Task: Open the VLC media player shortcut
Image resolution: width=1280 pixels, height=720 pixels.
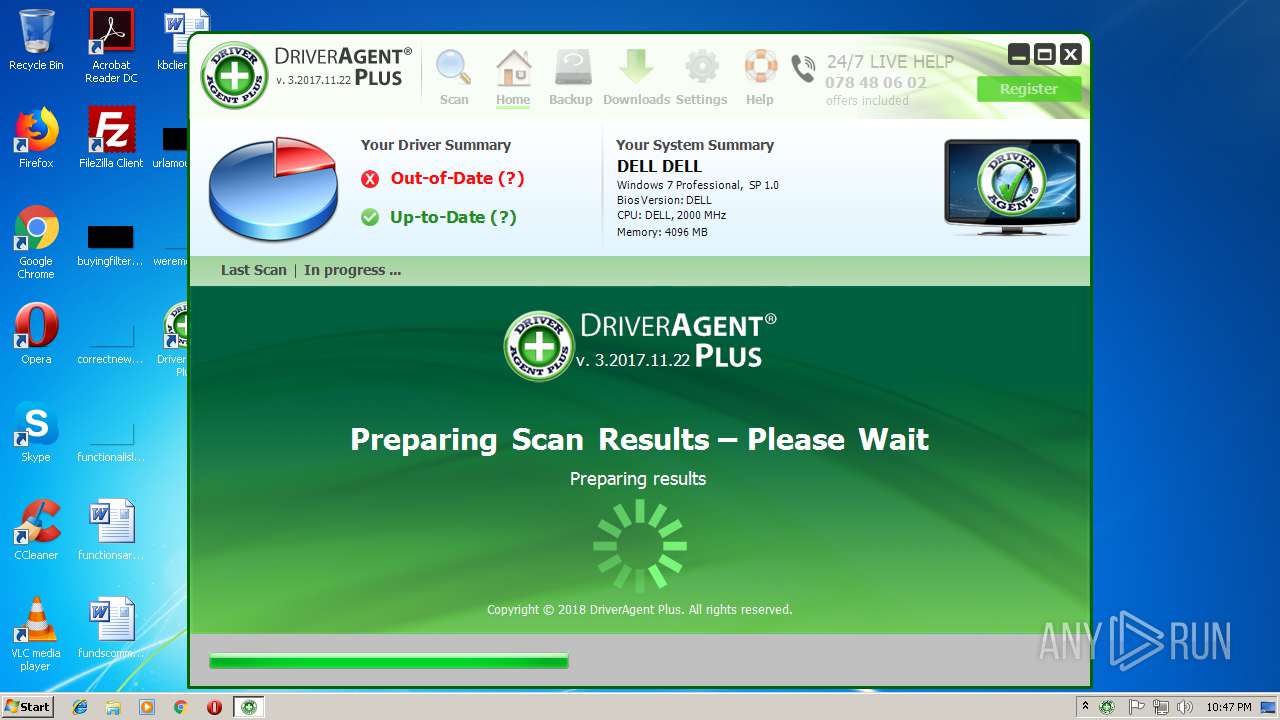Action: (x=36, y=634)
